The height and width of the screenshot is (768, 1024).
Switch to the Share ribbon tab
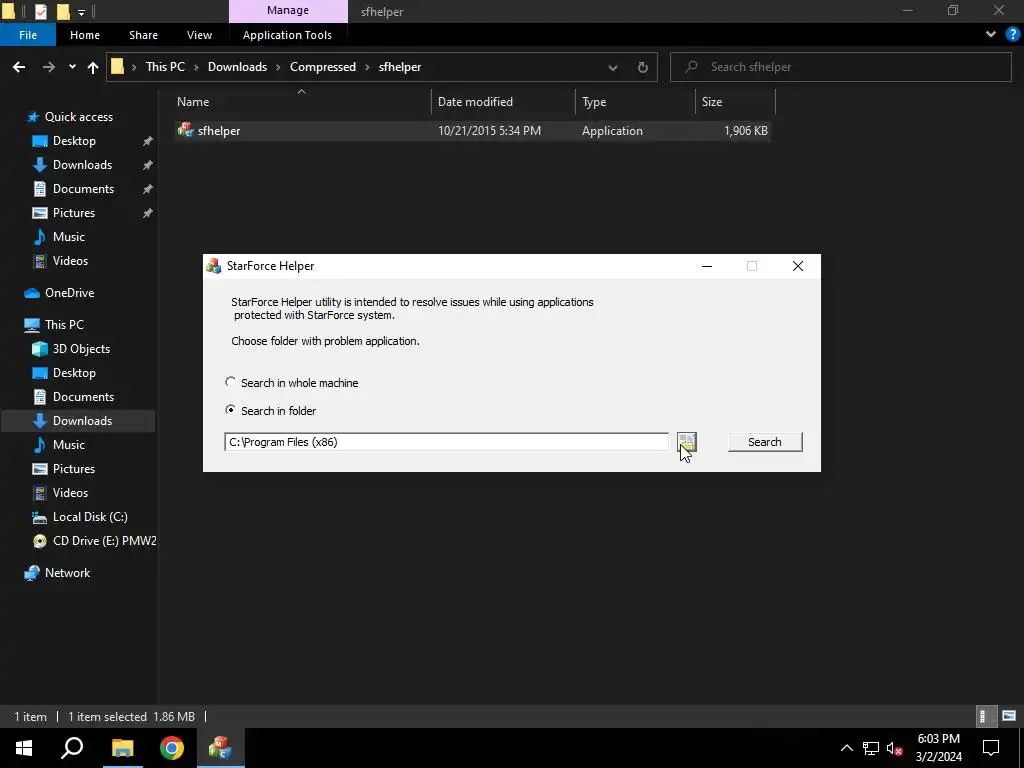click(143, 35)
